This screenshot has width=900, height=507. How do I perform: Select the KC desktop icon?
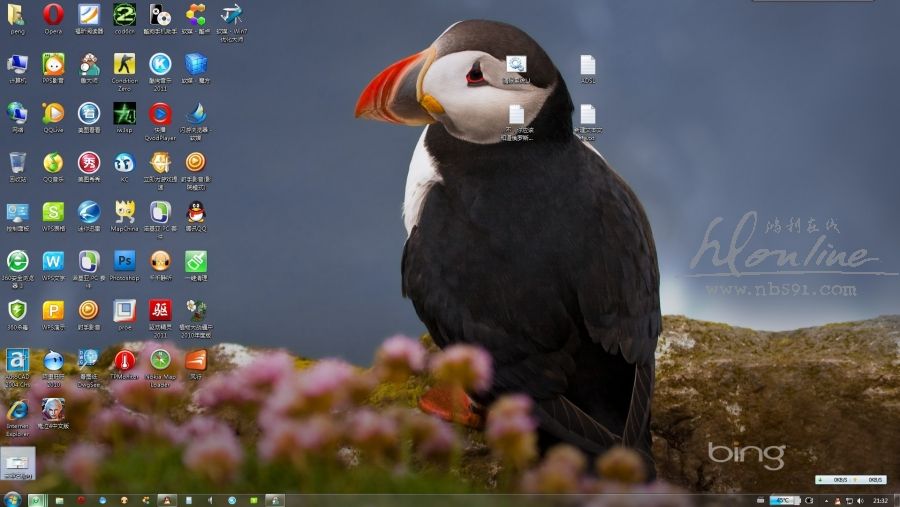coord(124,163)
